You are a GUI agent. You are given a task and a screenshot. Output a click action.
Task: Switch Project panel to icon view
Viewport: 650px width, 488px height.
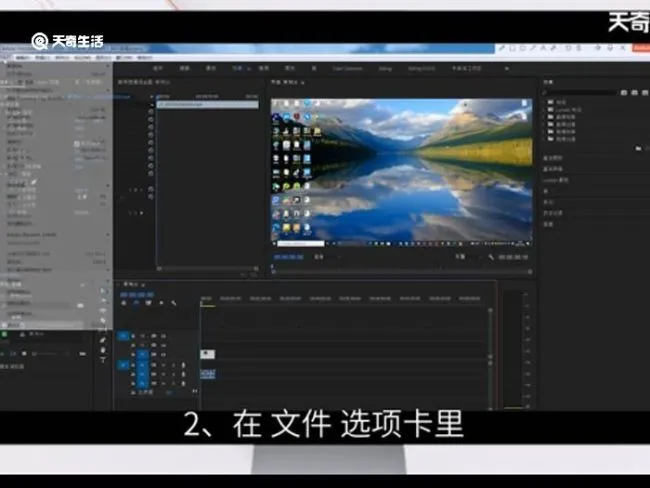click(24, 354)
